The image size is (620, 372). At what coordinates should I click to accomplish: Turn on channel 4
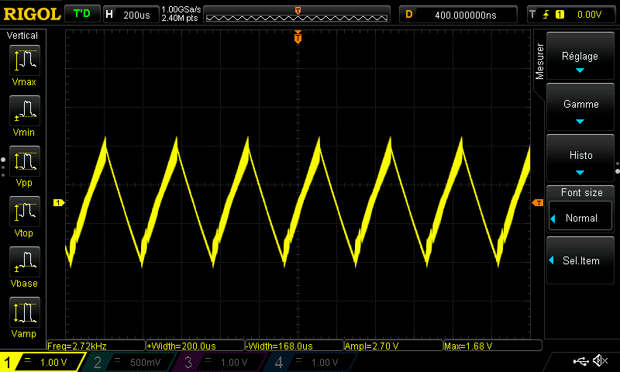[310, 362]
